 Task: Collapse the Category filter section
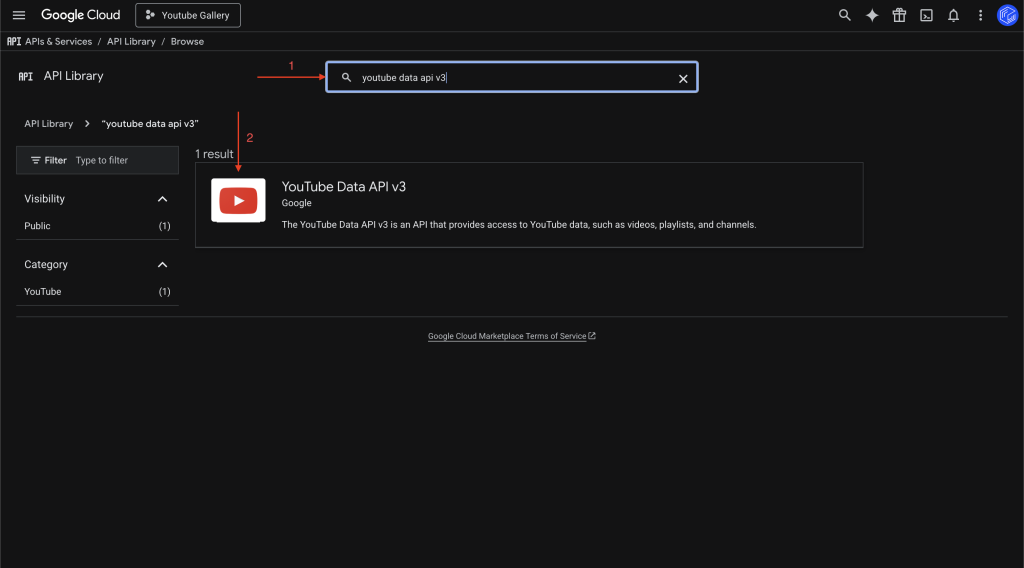click(163, 265)
